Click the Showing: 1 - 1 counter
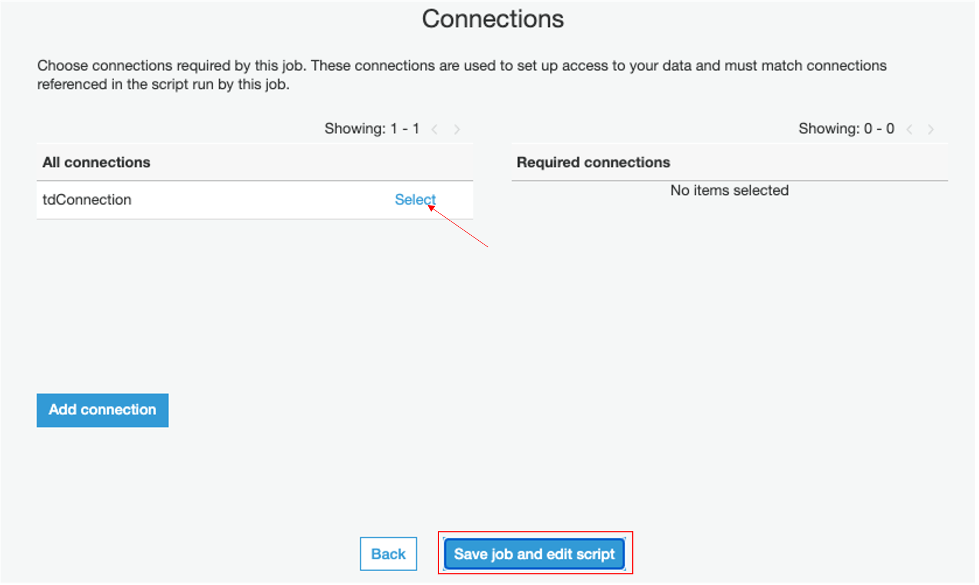 point(372,129)
